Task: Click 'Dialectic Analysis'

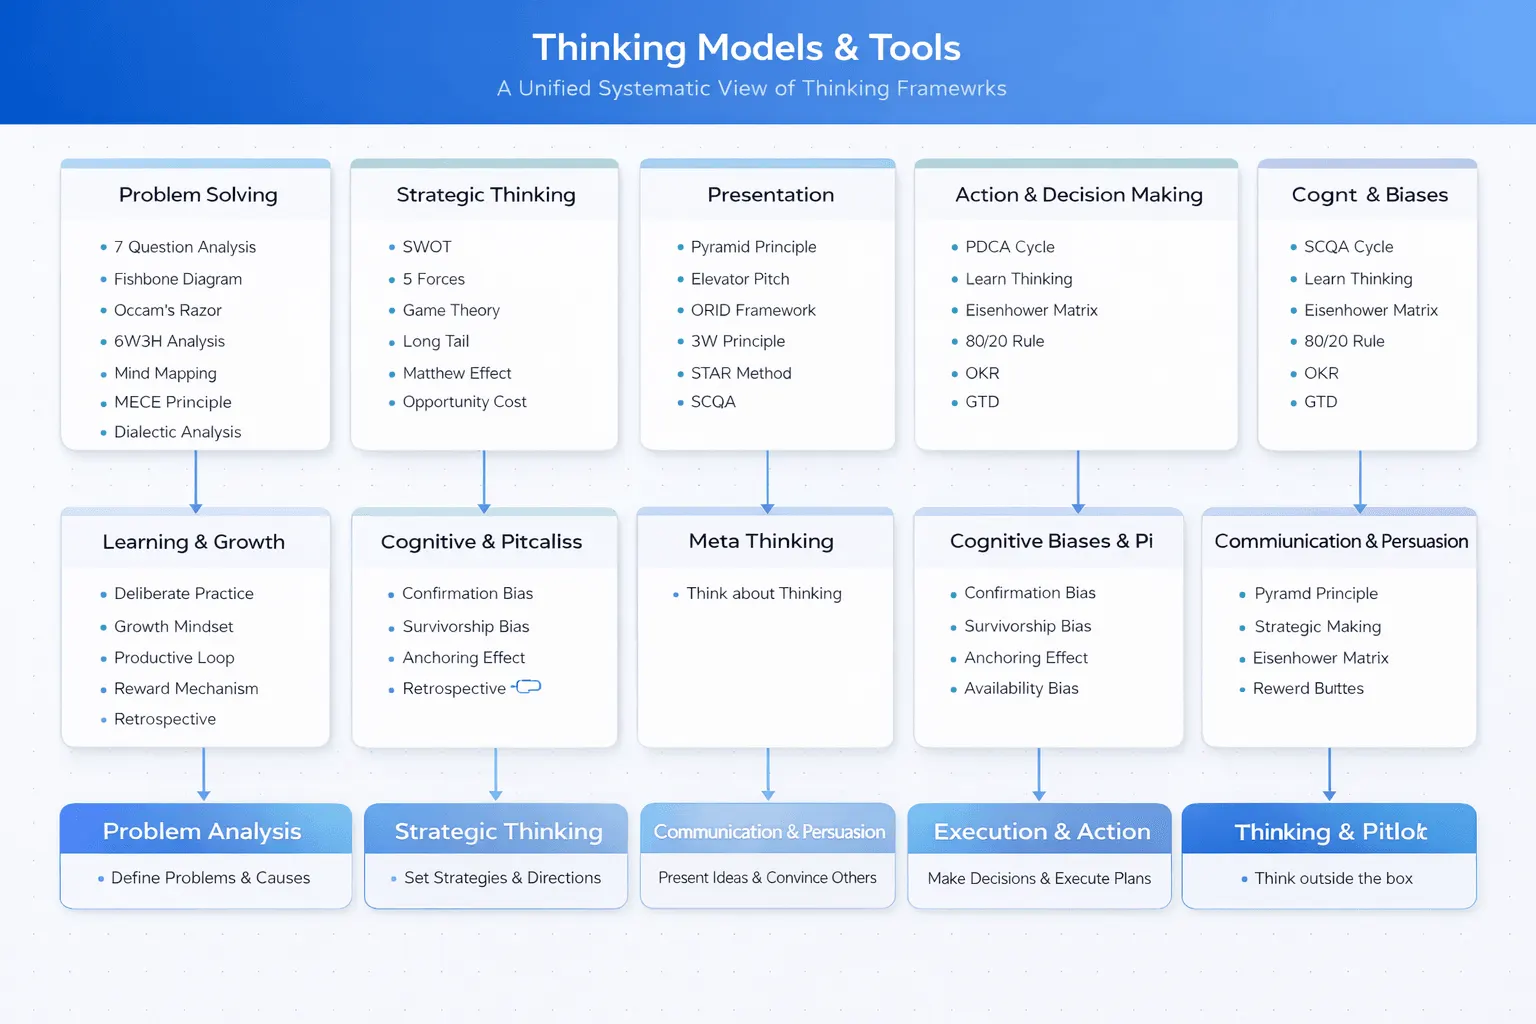Action: coord(178,432)
